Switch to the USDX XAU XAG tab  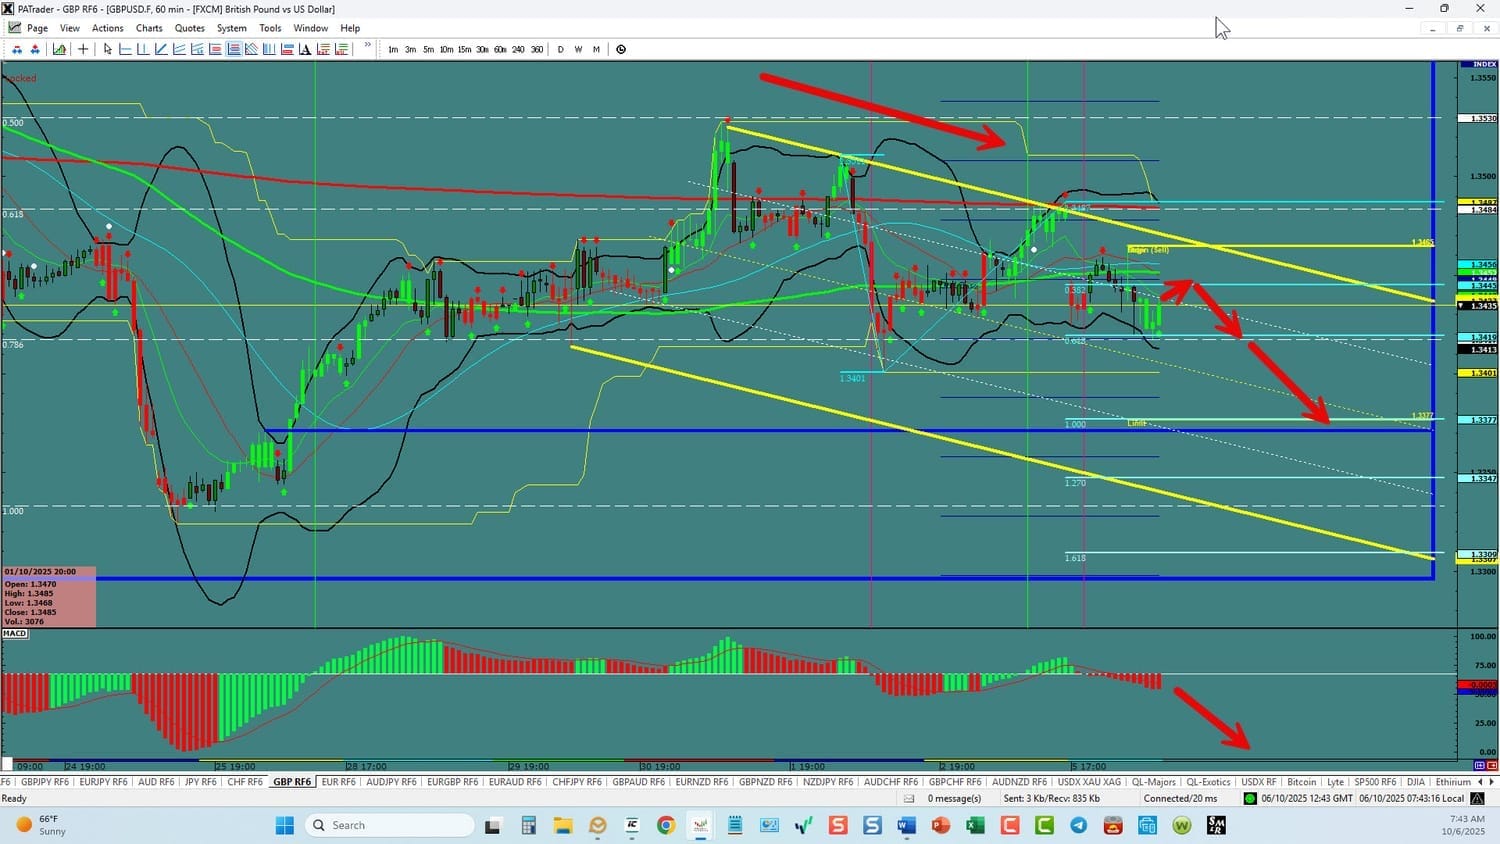[1090, 782]
